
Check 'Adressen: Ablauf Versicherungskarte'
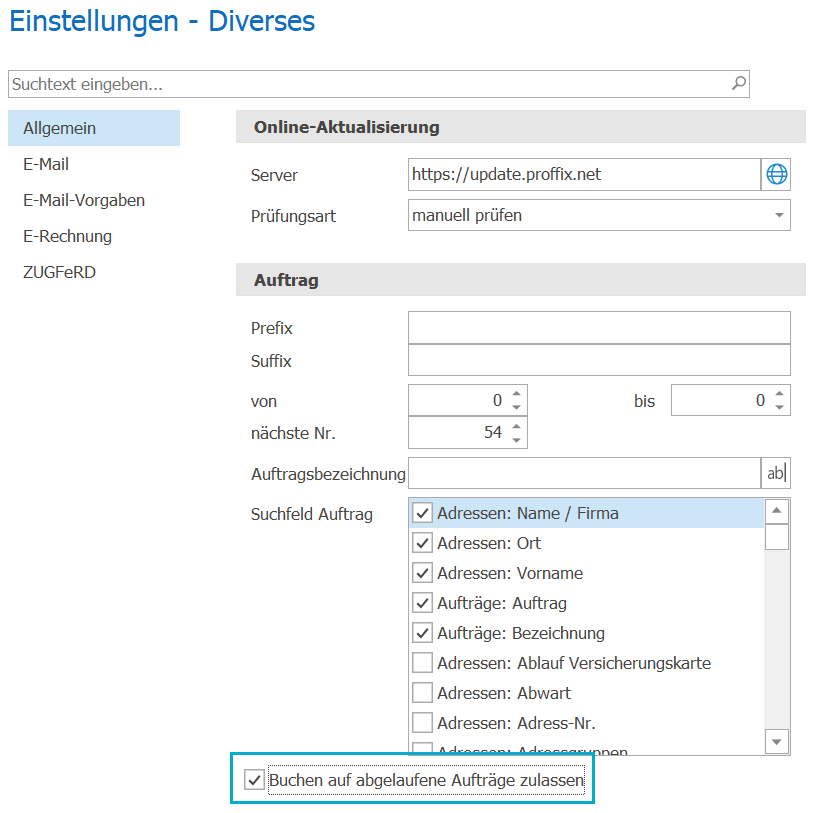point(423,663)
